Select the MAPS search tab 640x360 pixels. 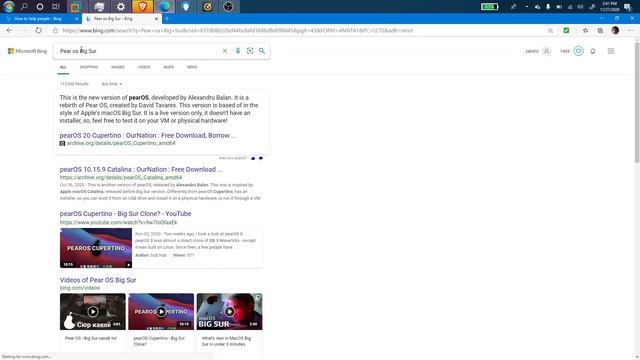pos(169,67)
